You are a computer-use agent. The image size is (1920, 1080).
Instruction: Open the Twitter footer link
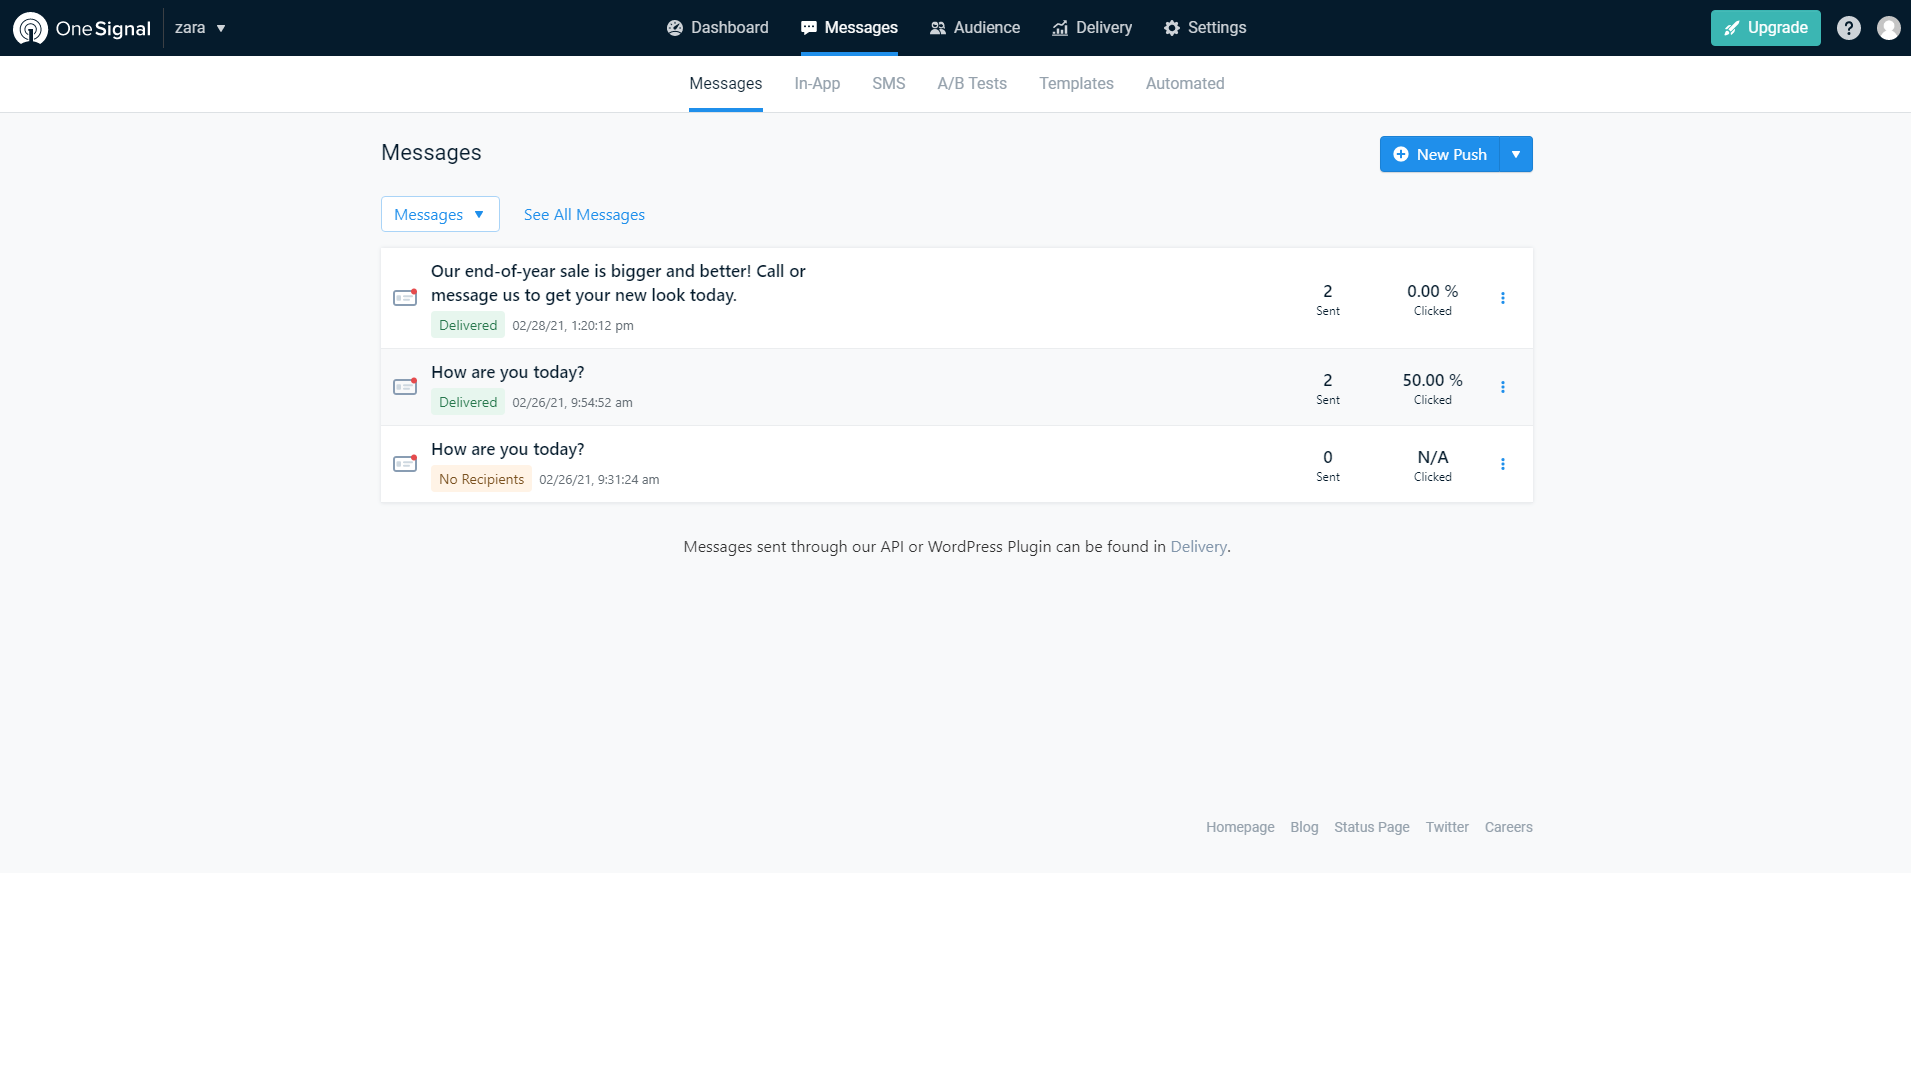[1447, 827]
